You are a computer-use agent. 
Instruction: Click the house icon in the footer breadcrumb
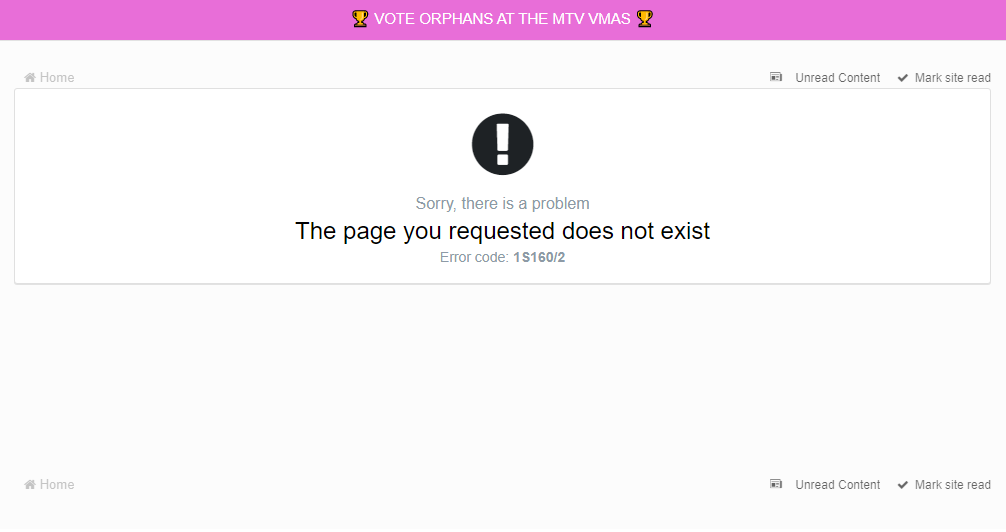(30, 485)
